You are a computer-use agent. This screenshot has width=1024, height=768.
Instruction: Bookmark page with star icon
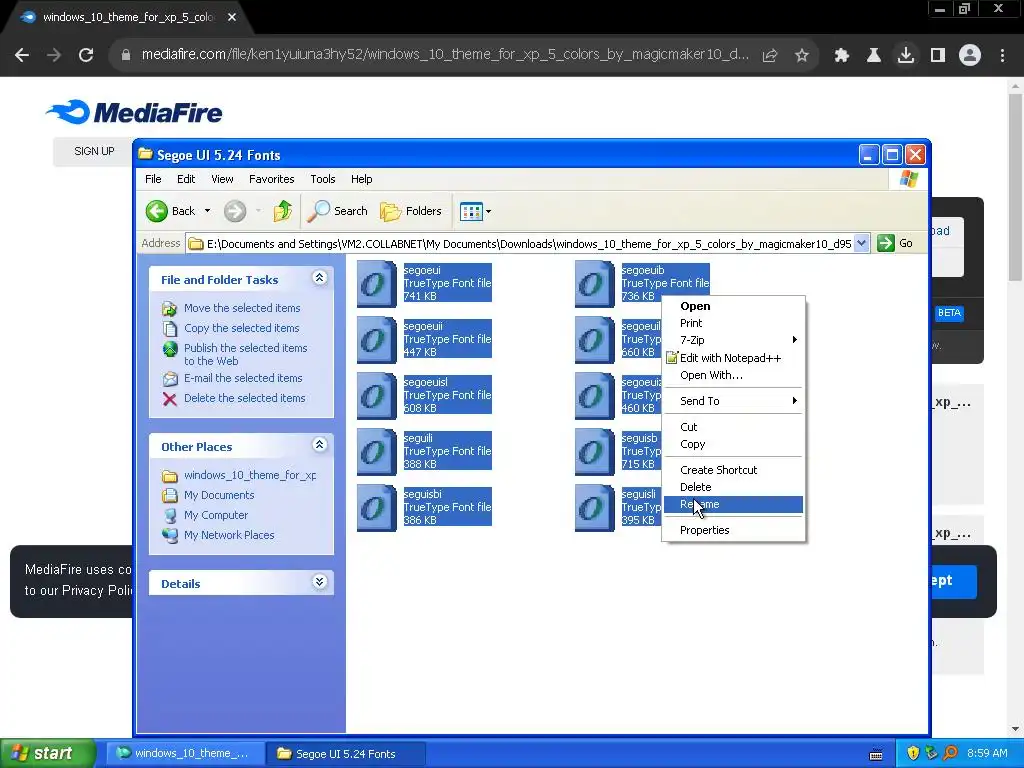tap(802, 56)
